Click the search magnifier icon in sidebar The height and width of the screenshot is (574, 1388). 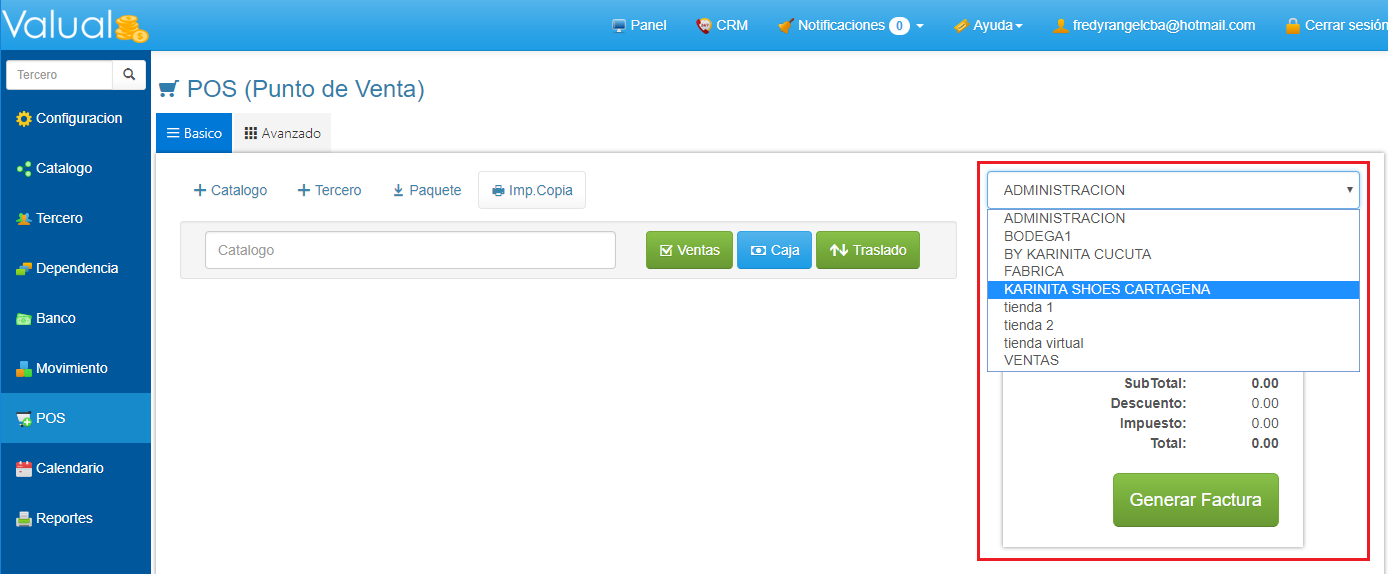coord(129,75)
